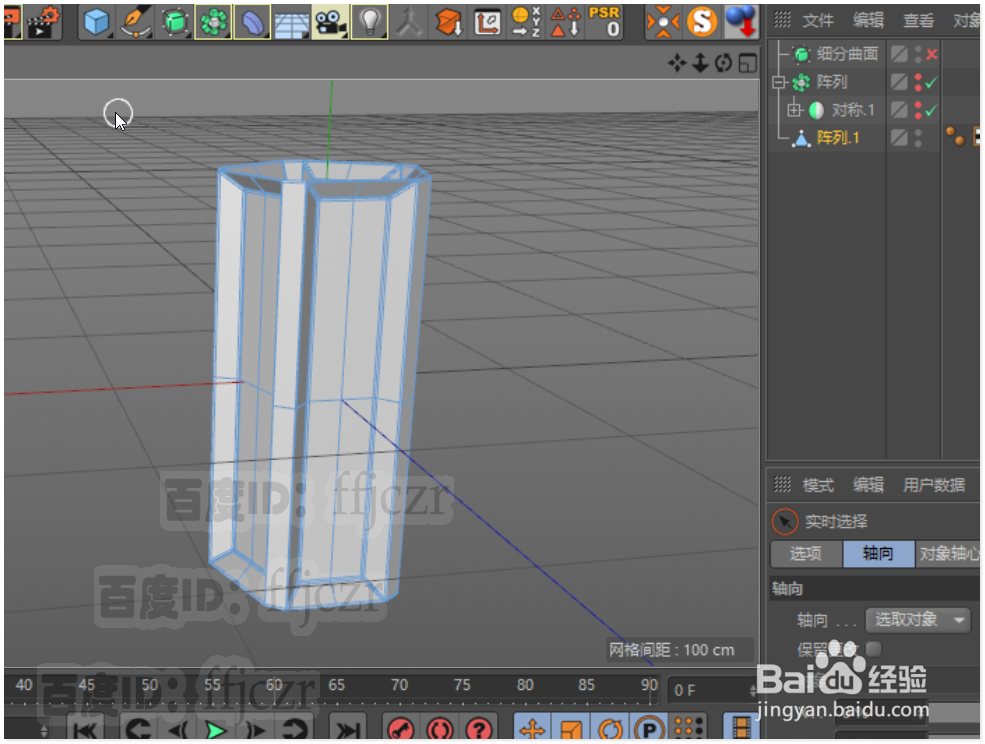
Task: Toggle the green check on 对称.1
Action: (932, 110)
